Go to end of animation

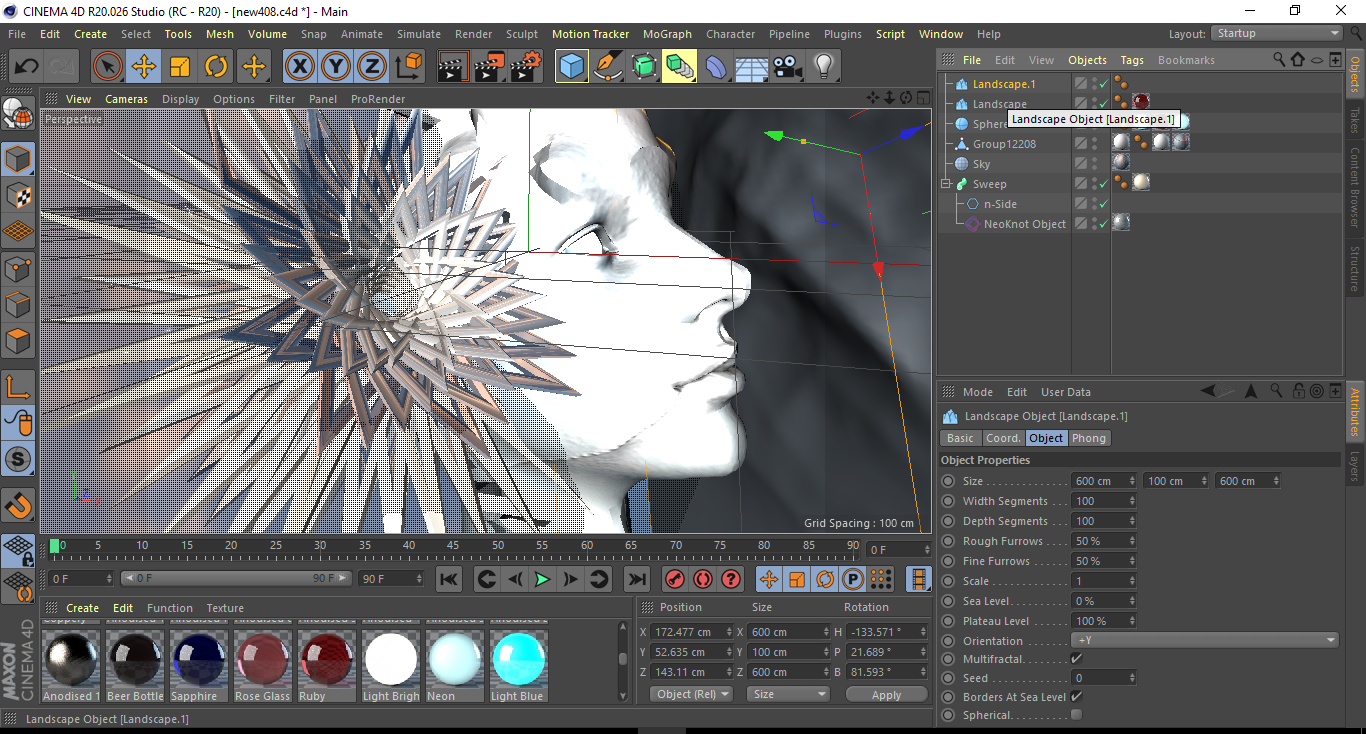[636, 579]
